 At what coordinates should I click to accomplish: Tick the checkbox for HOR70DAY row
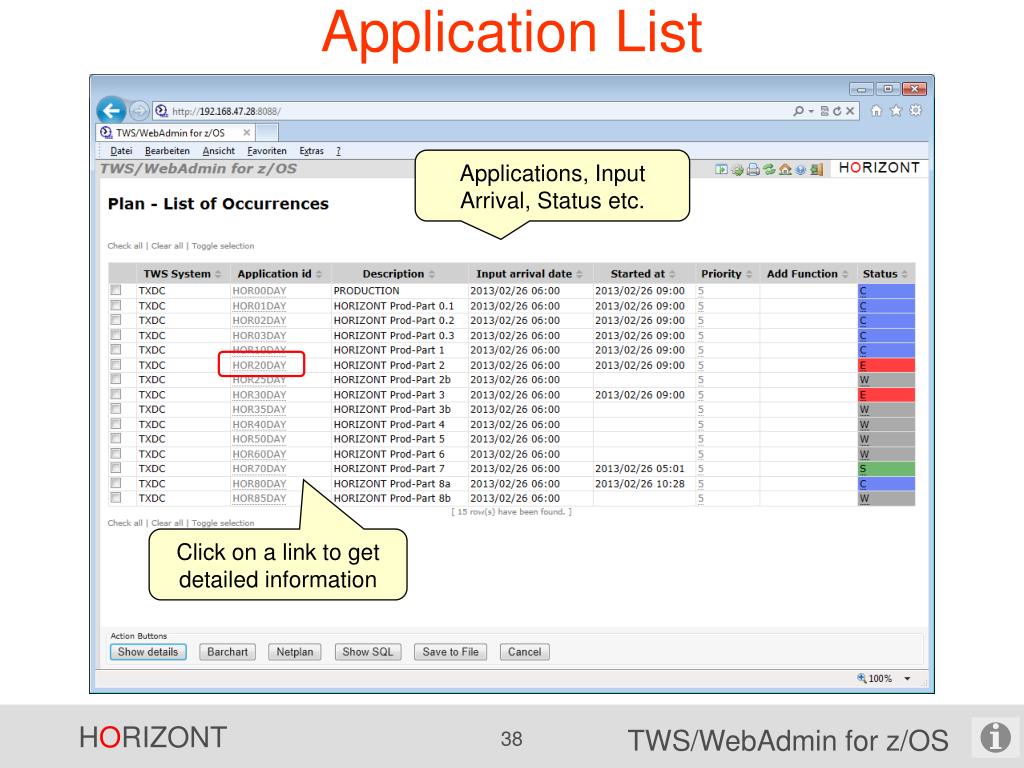[116, 468]
